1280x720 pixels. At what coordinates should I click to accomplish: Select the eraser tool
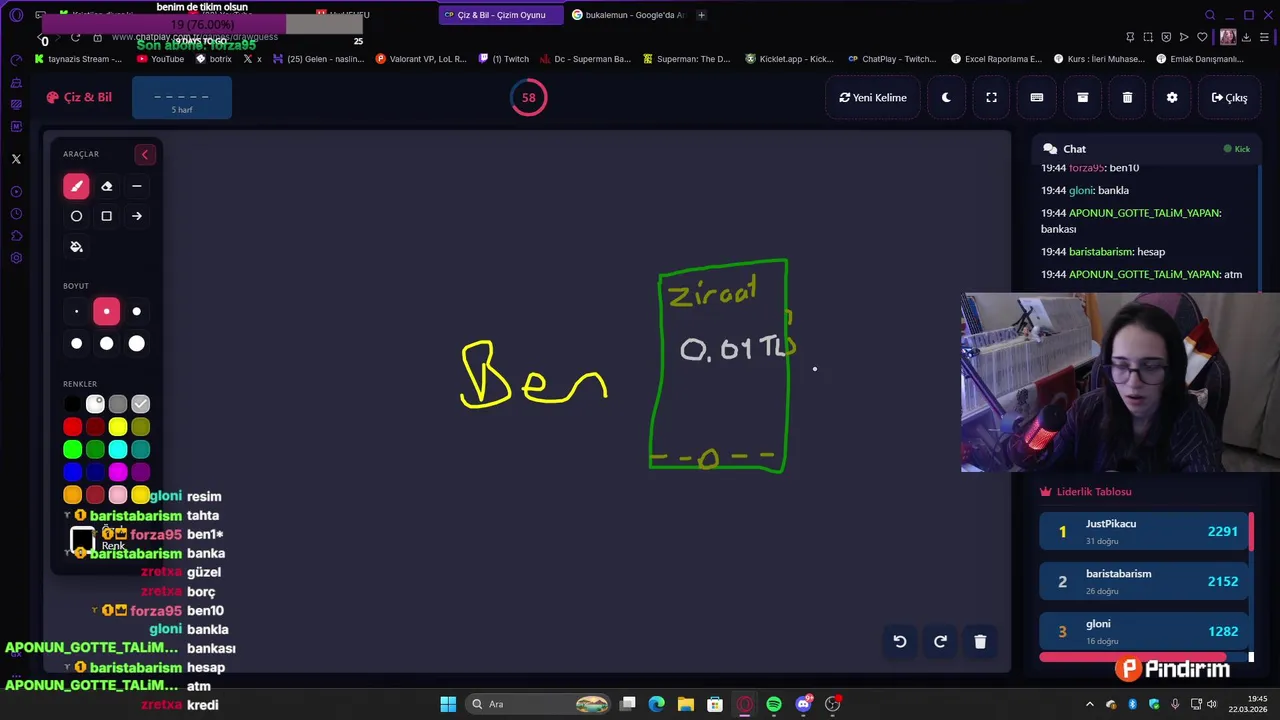pos(107,186)
